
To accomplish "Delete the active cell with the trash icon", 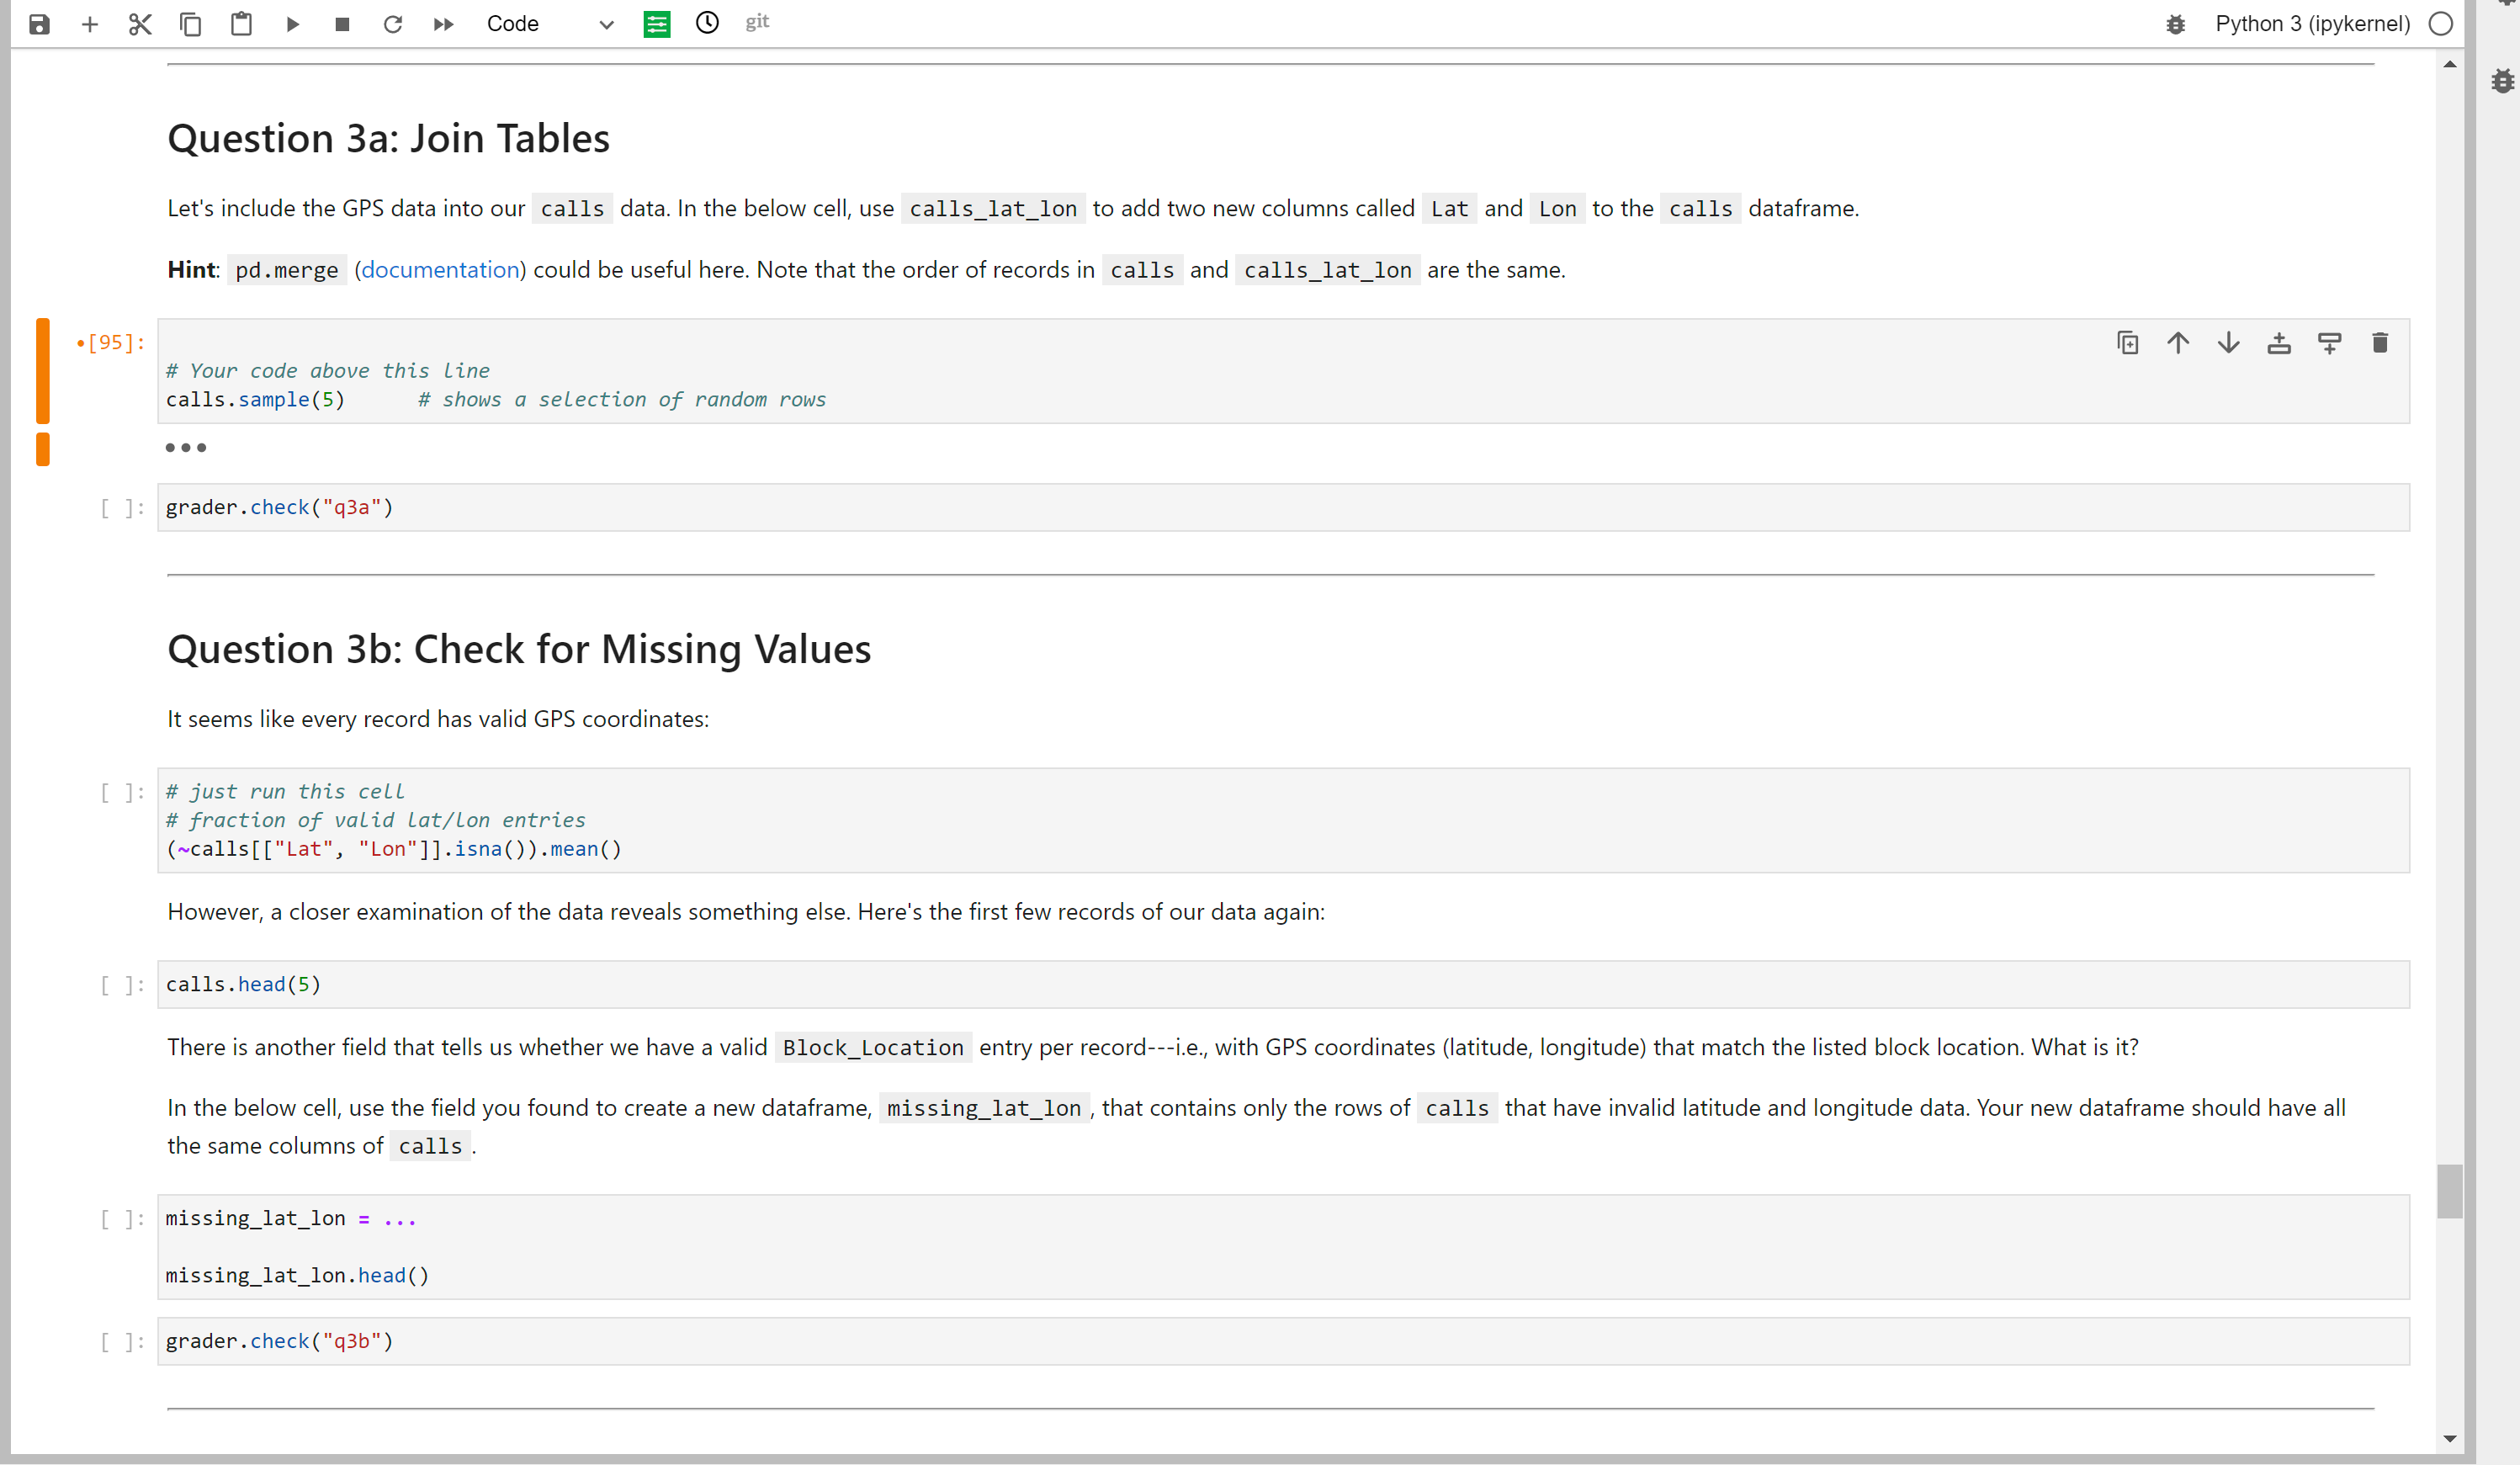I will coord(2380,343).
